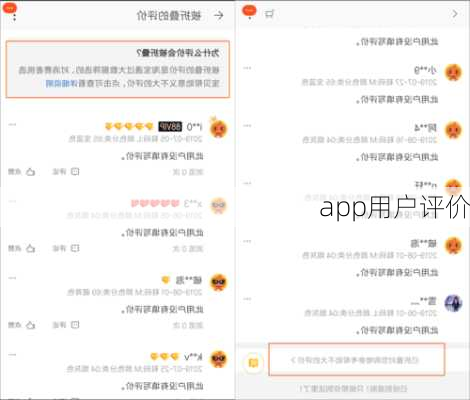Open the folded reviews link at bottom
This screenshot has width=470, height=400.
357,360
